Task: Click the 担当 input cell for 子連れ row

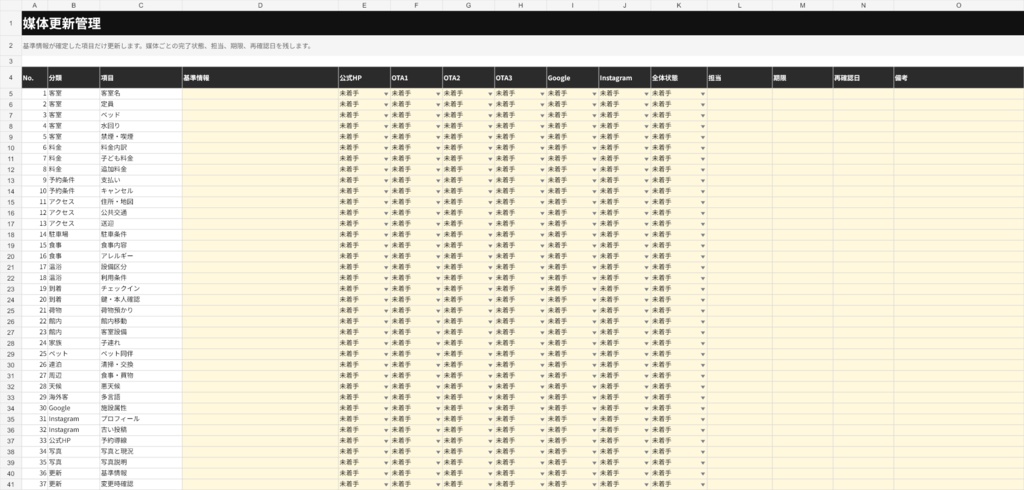Action: [740, 343]
